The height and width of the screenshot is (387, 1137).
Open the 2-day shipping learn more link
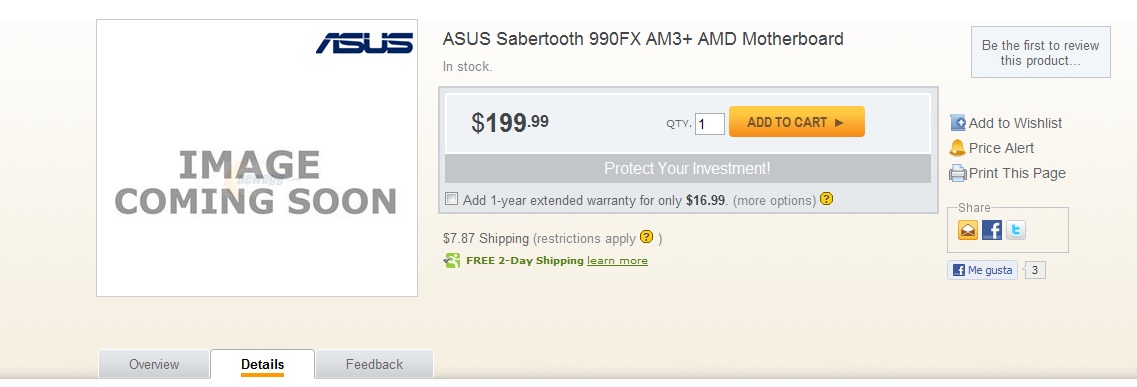[617, 261]
